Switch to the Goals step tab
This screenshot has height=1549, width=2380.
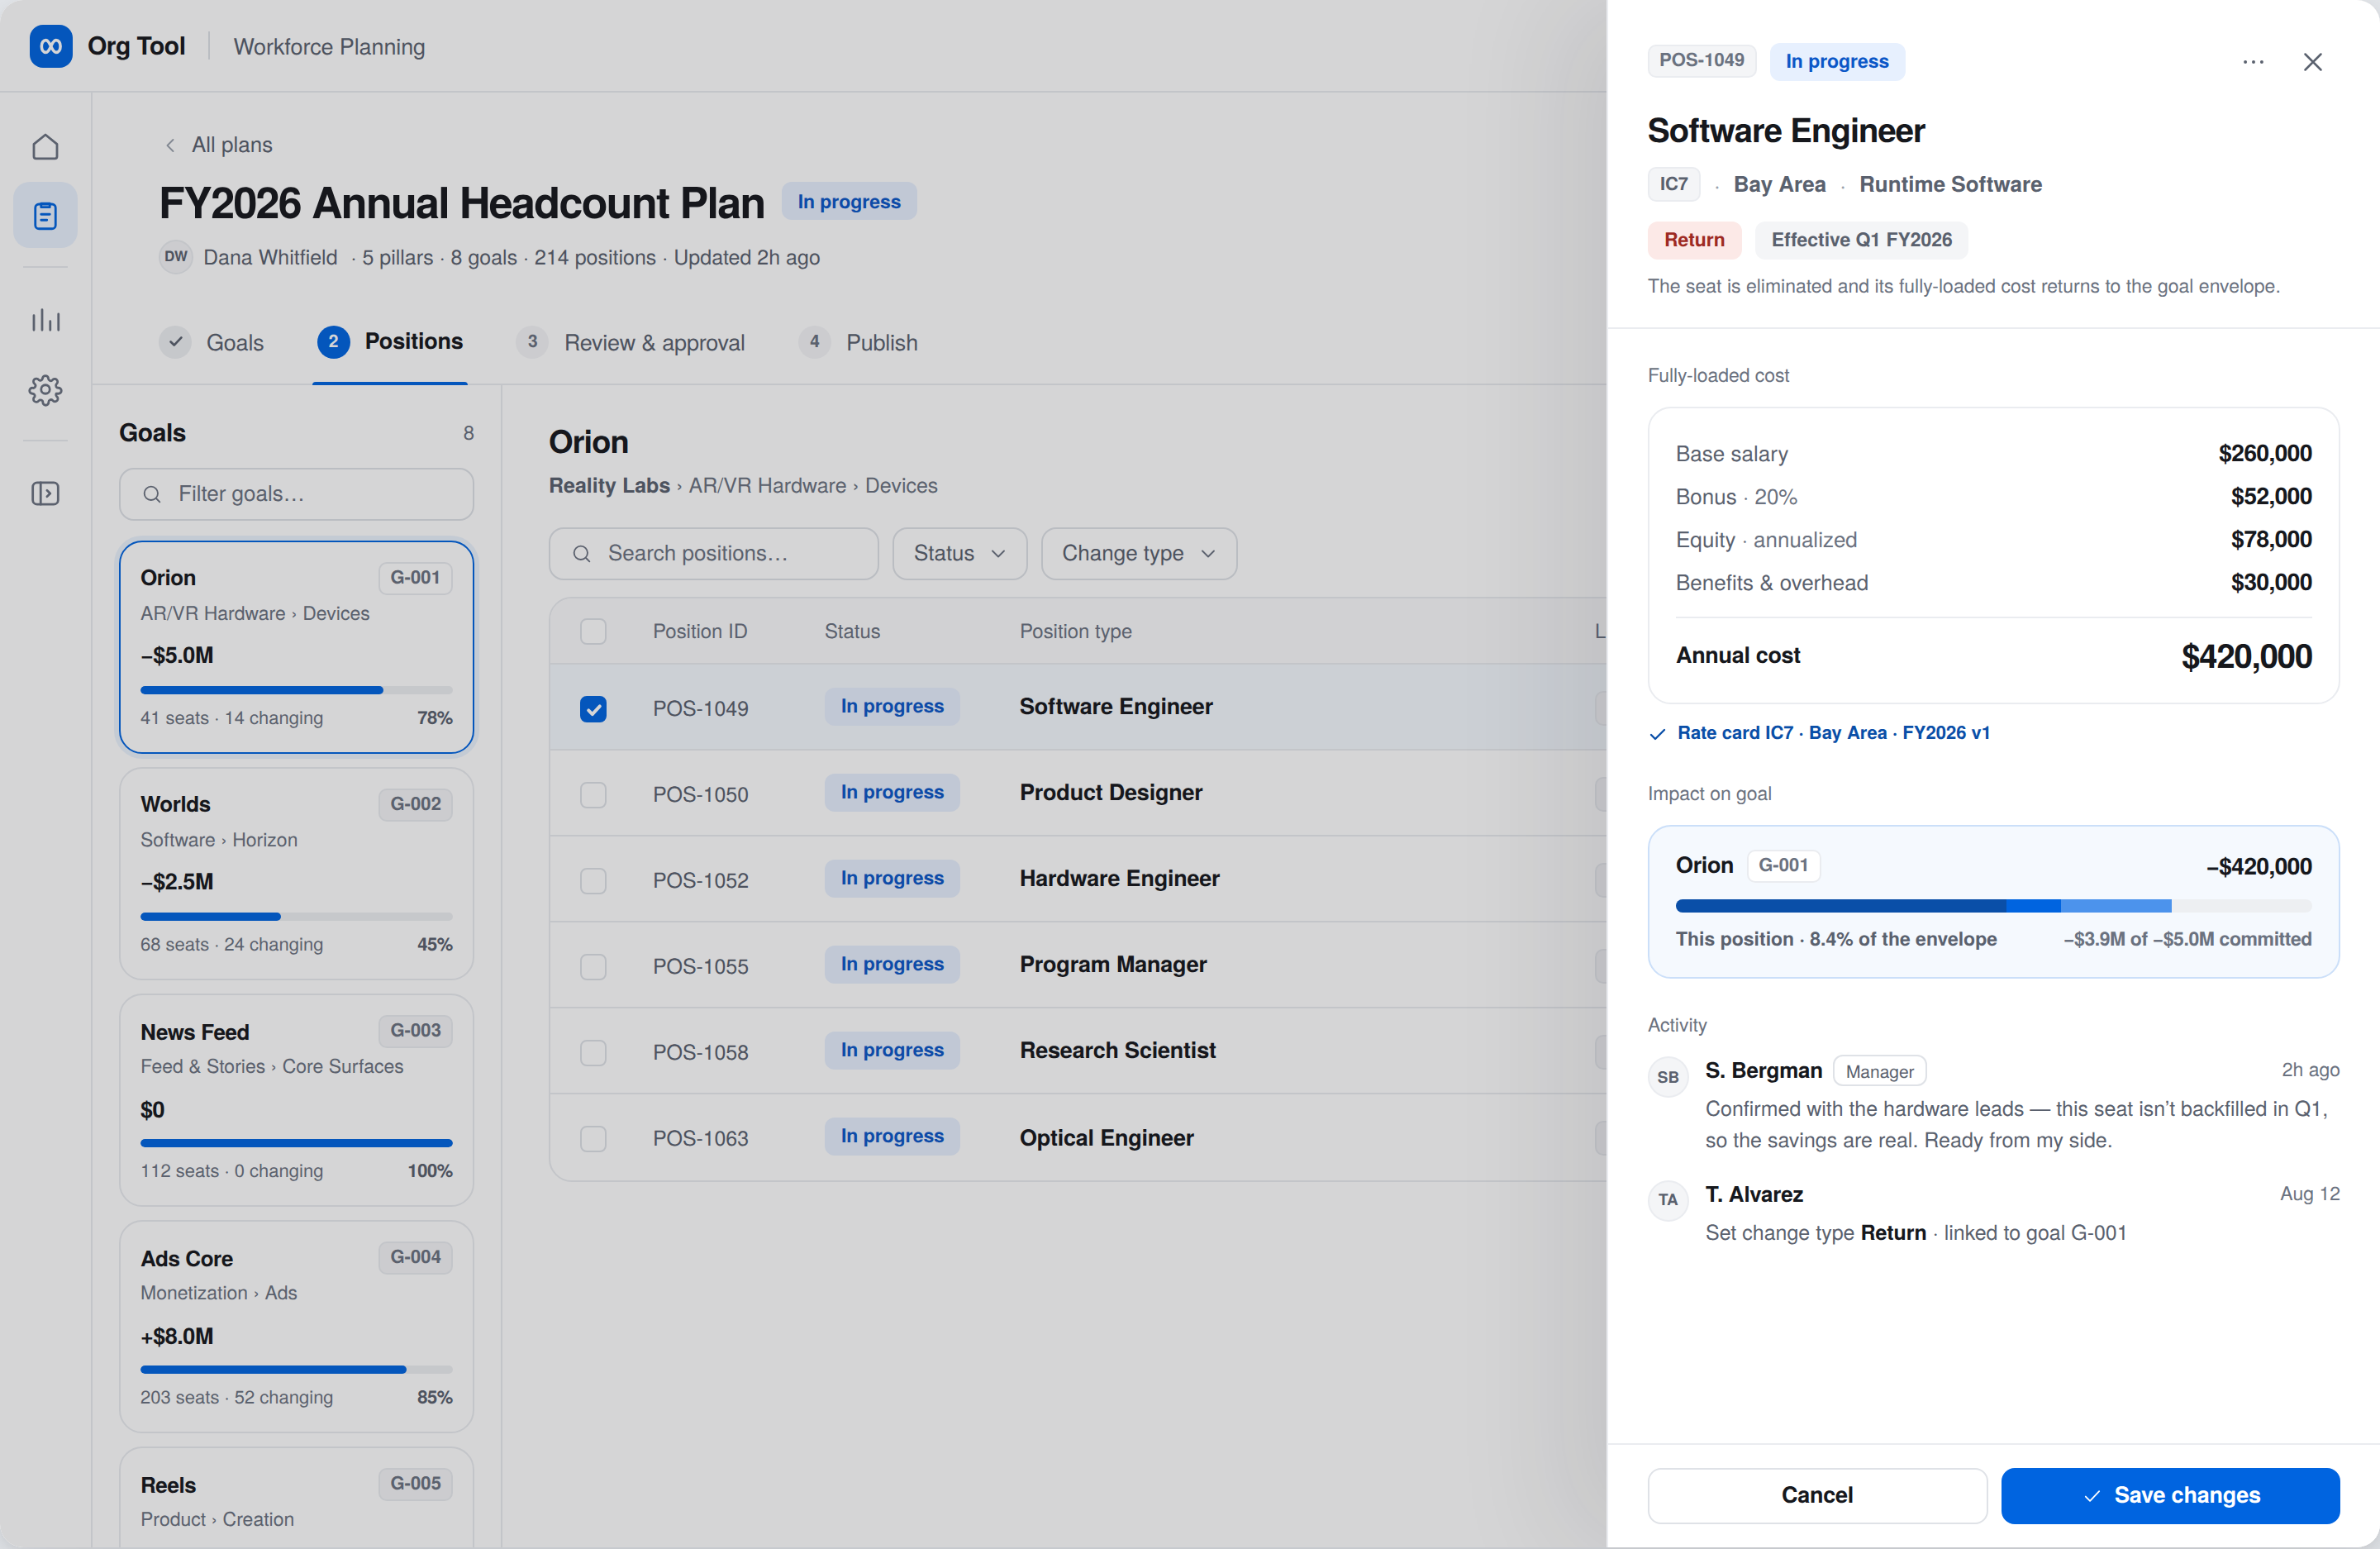coord(212,342)
